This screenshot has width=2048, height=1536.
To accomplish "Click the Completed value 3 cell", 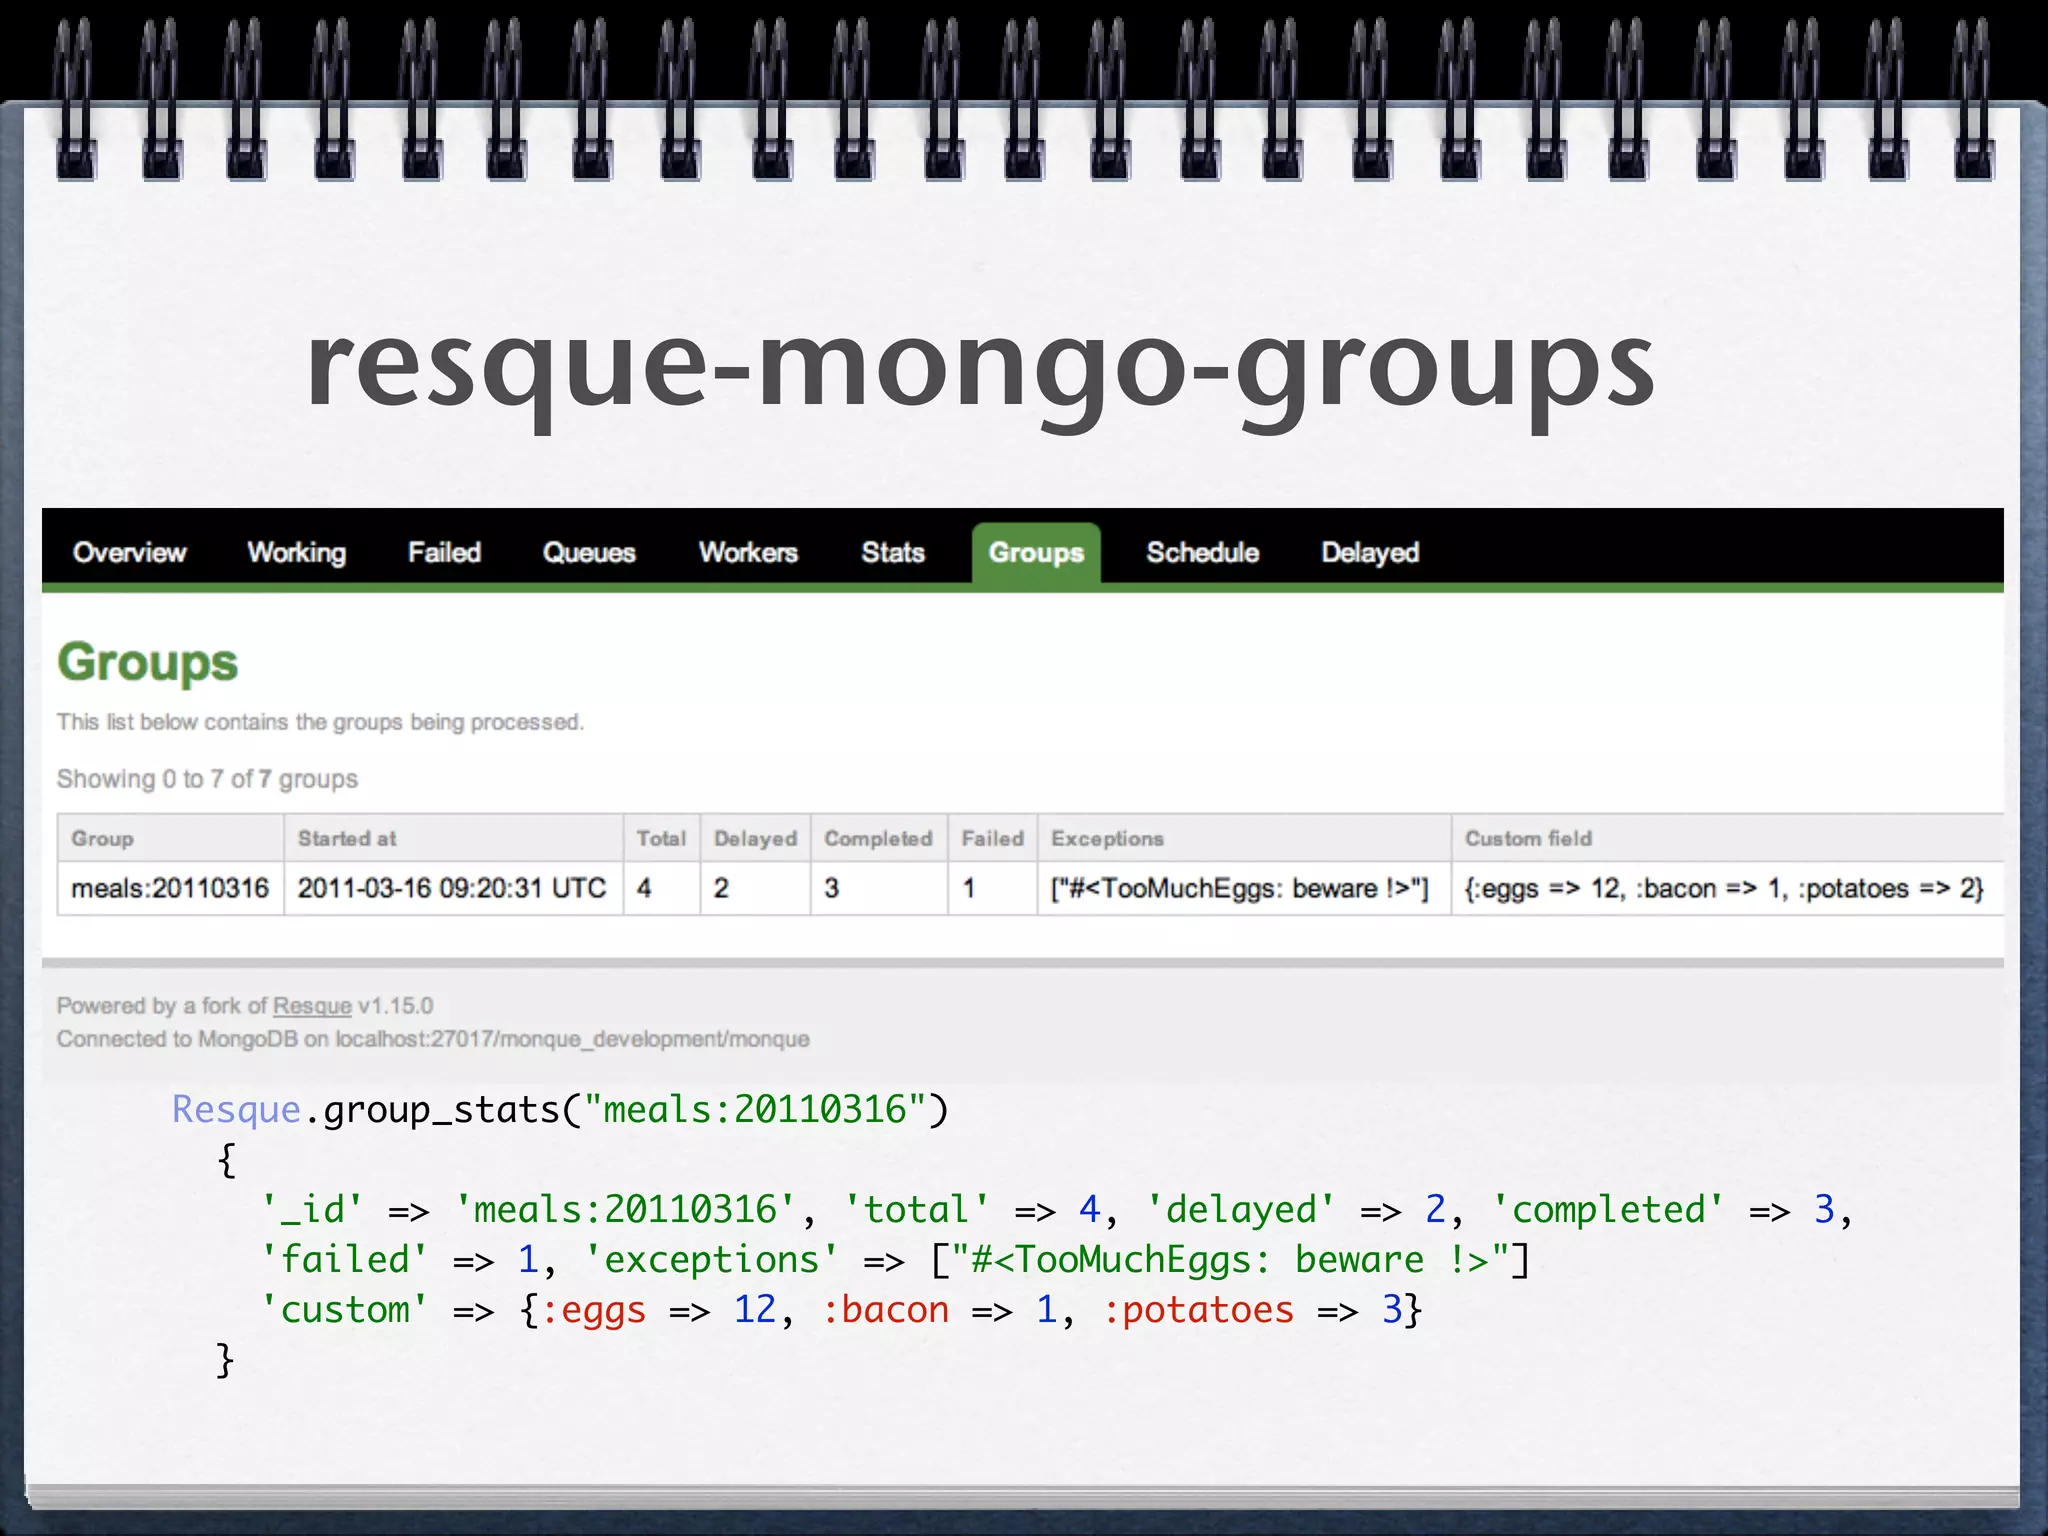I will pos(879,888).
